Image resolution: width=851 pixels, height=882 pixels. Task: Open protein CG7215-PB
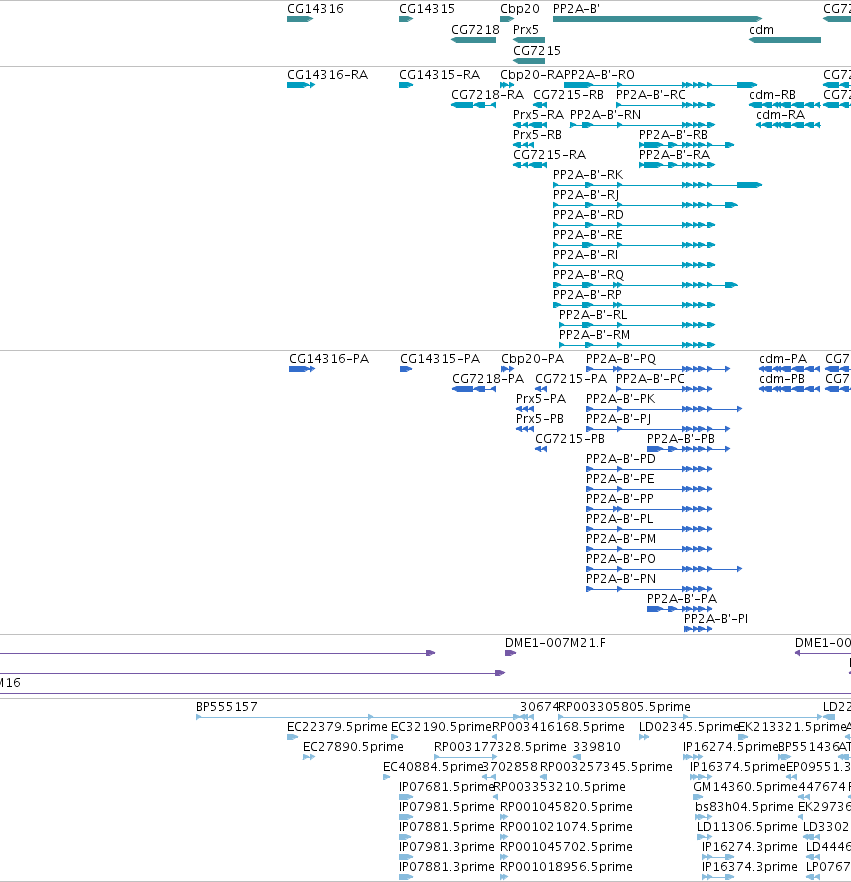pyautogui.click(x=570, y=439)
